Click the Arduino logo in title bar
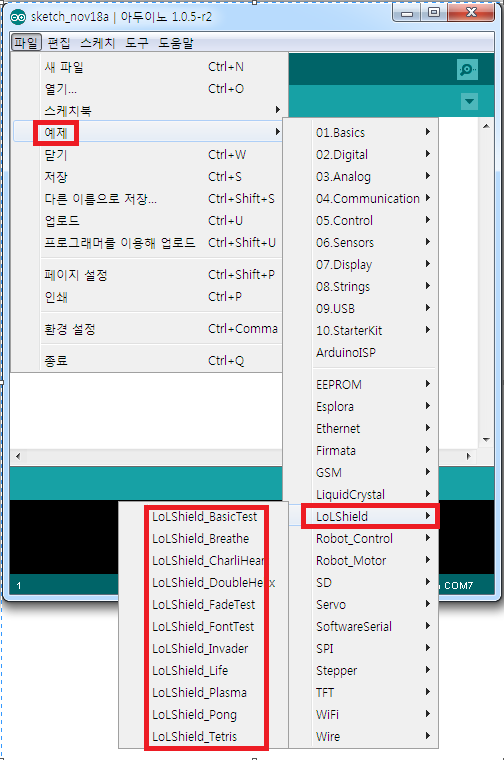The height and width of the screenshot is (760, 504). [x=18, y=17]
